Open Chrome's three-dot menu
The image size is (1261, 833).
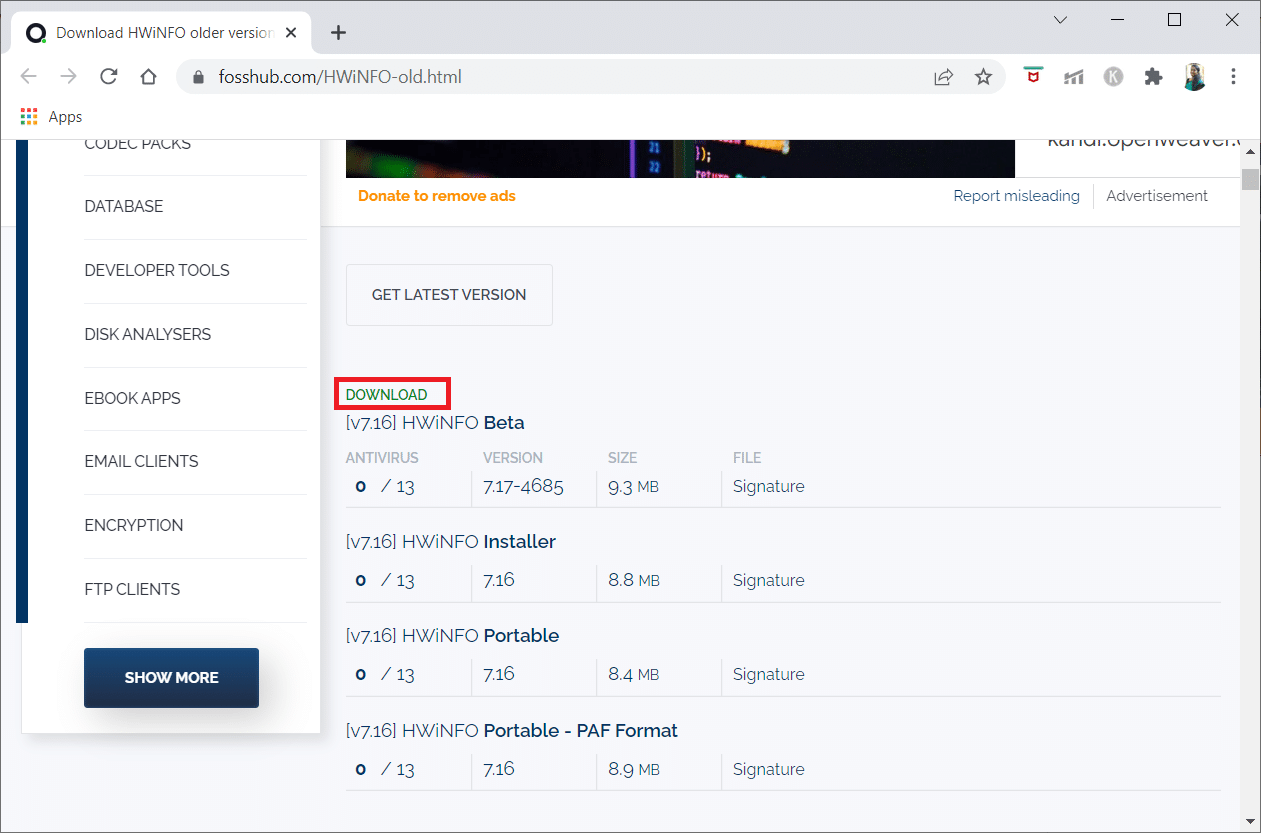point(1233,77)
